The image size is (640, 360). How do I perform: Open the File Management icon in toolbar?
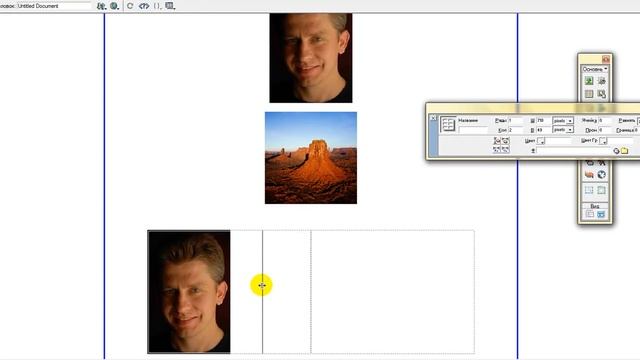coord(101,6)
